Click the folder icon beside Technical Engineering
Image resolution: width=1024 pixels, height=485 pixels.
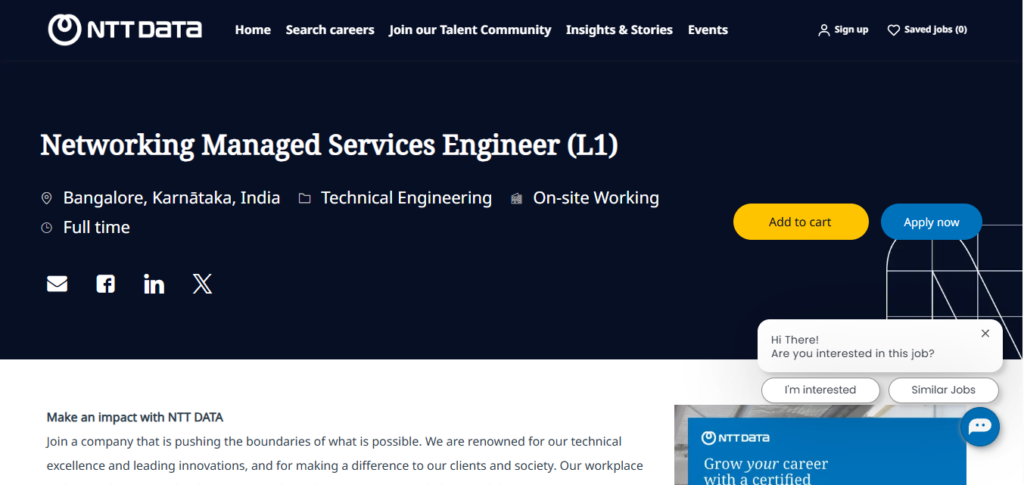click(304, 198)
